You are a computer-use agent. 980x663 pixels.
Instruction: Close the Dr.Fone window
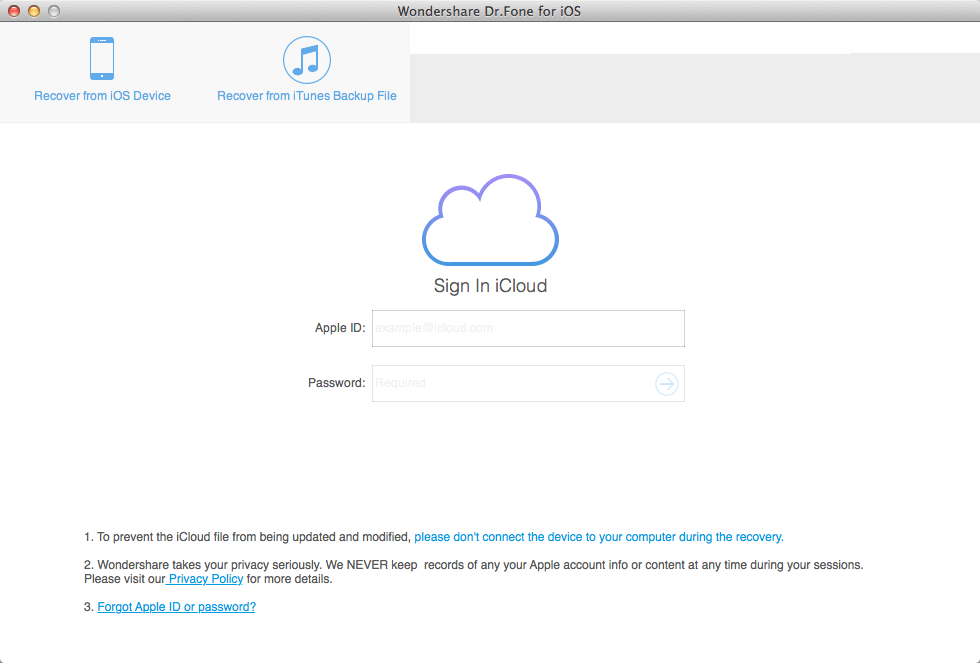pyautogui.click(x=14, y=11)
